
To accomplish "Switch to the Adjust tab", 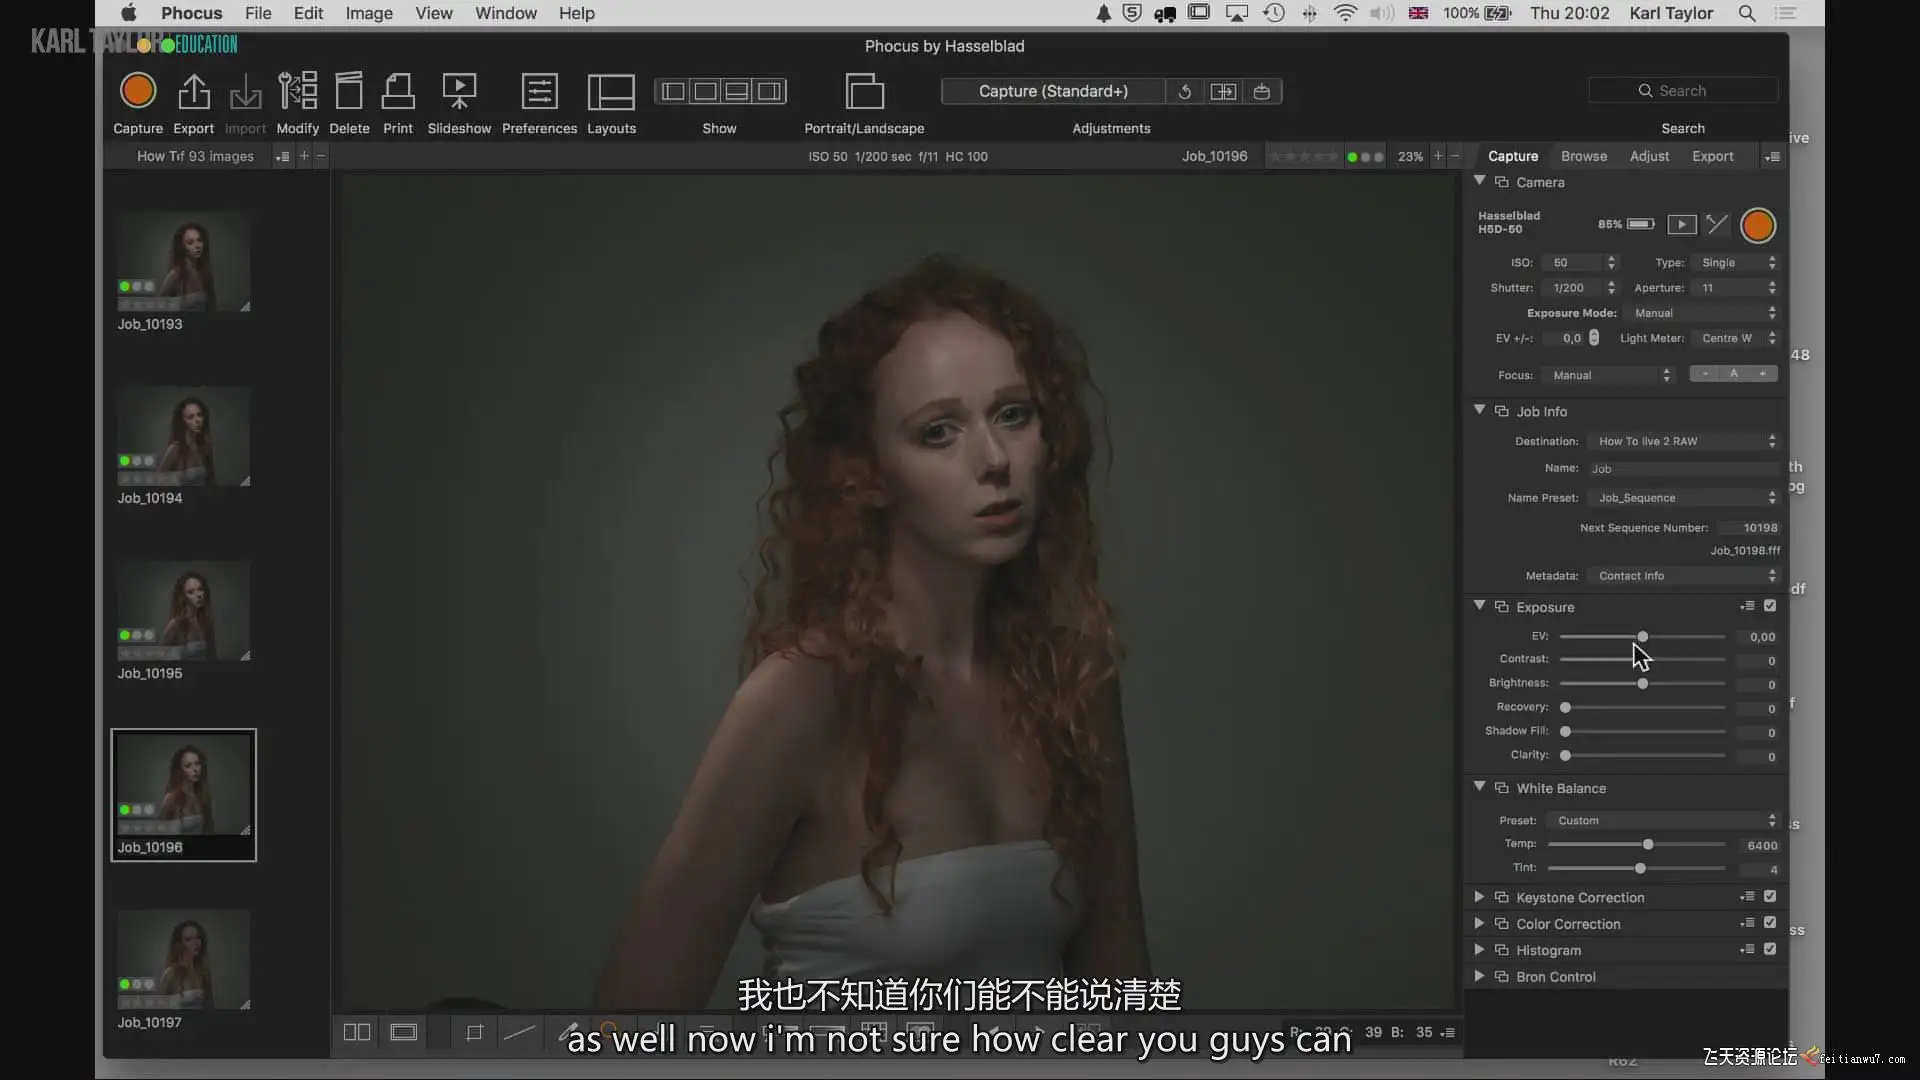I will pos(1649,156).
